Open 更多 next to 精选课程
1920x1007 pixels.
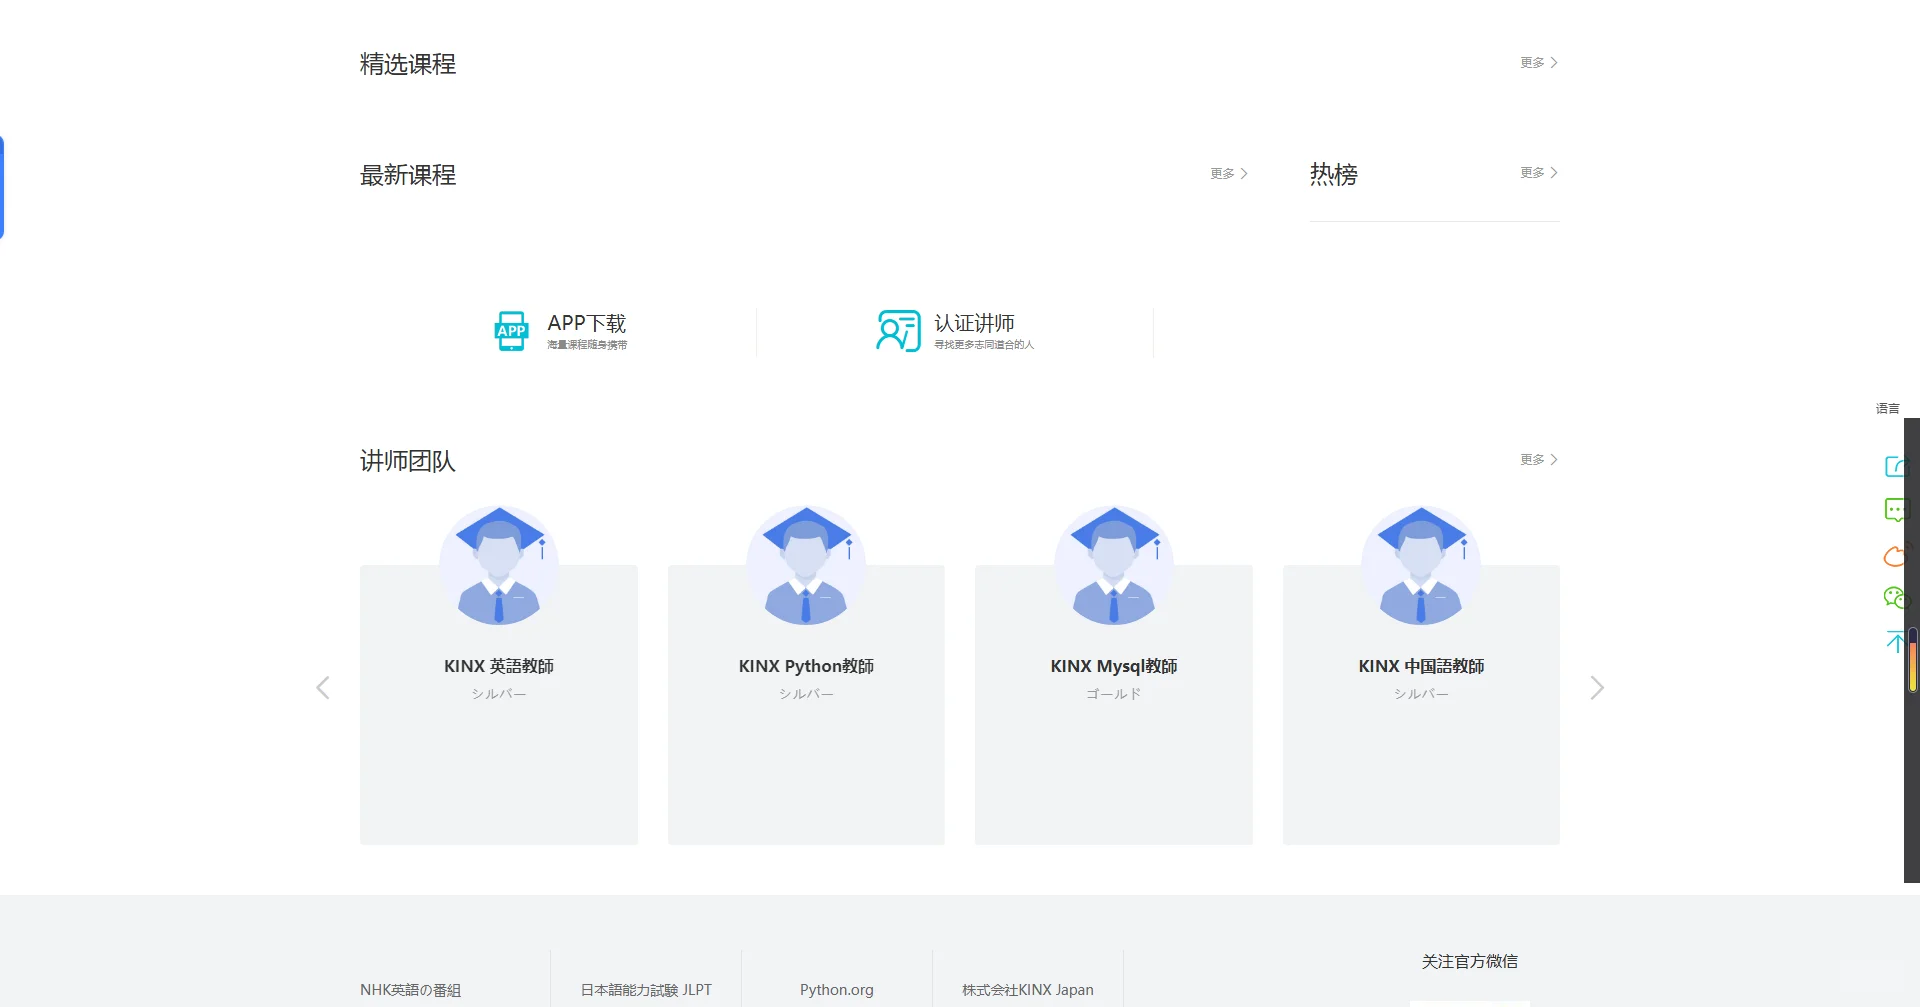click(x=1536, y=62)
